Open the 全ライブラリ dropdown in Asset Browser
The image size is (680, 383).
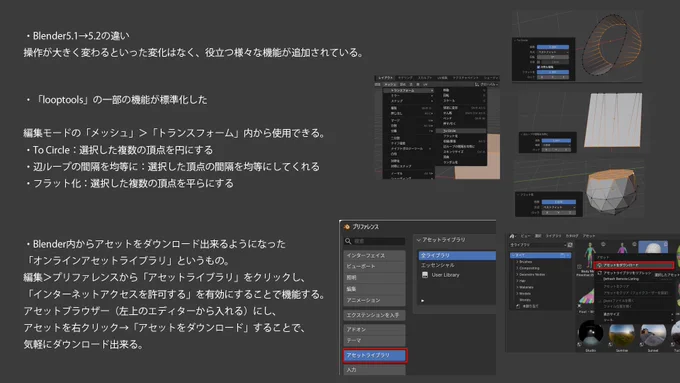pyautogui.click(x=538, y=245)
